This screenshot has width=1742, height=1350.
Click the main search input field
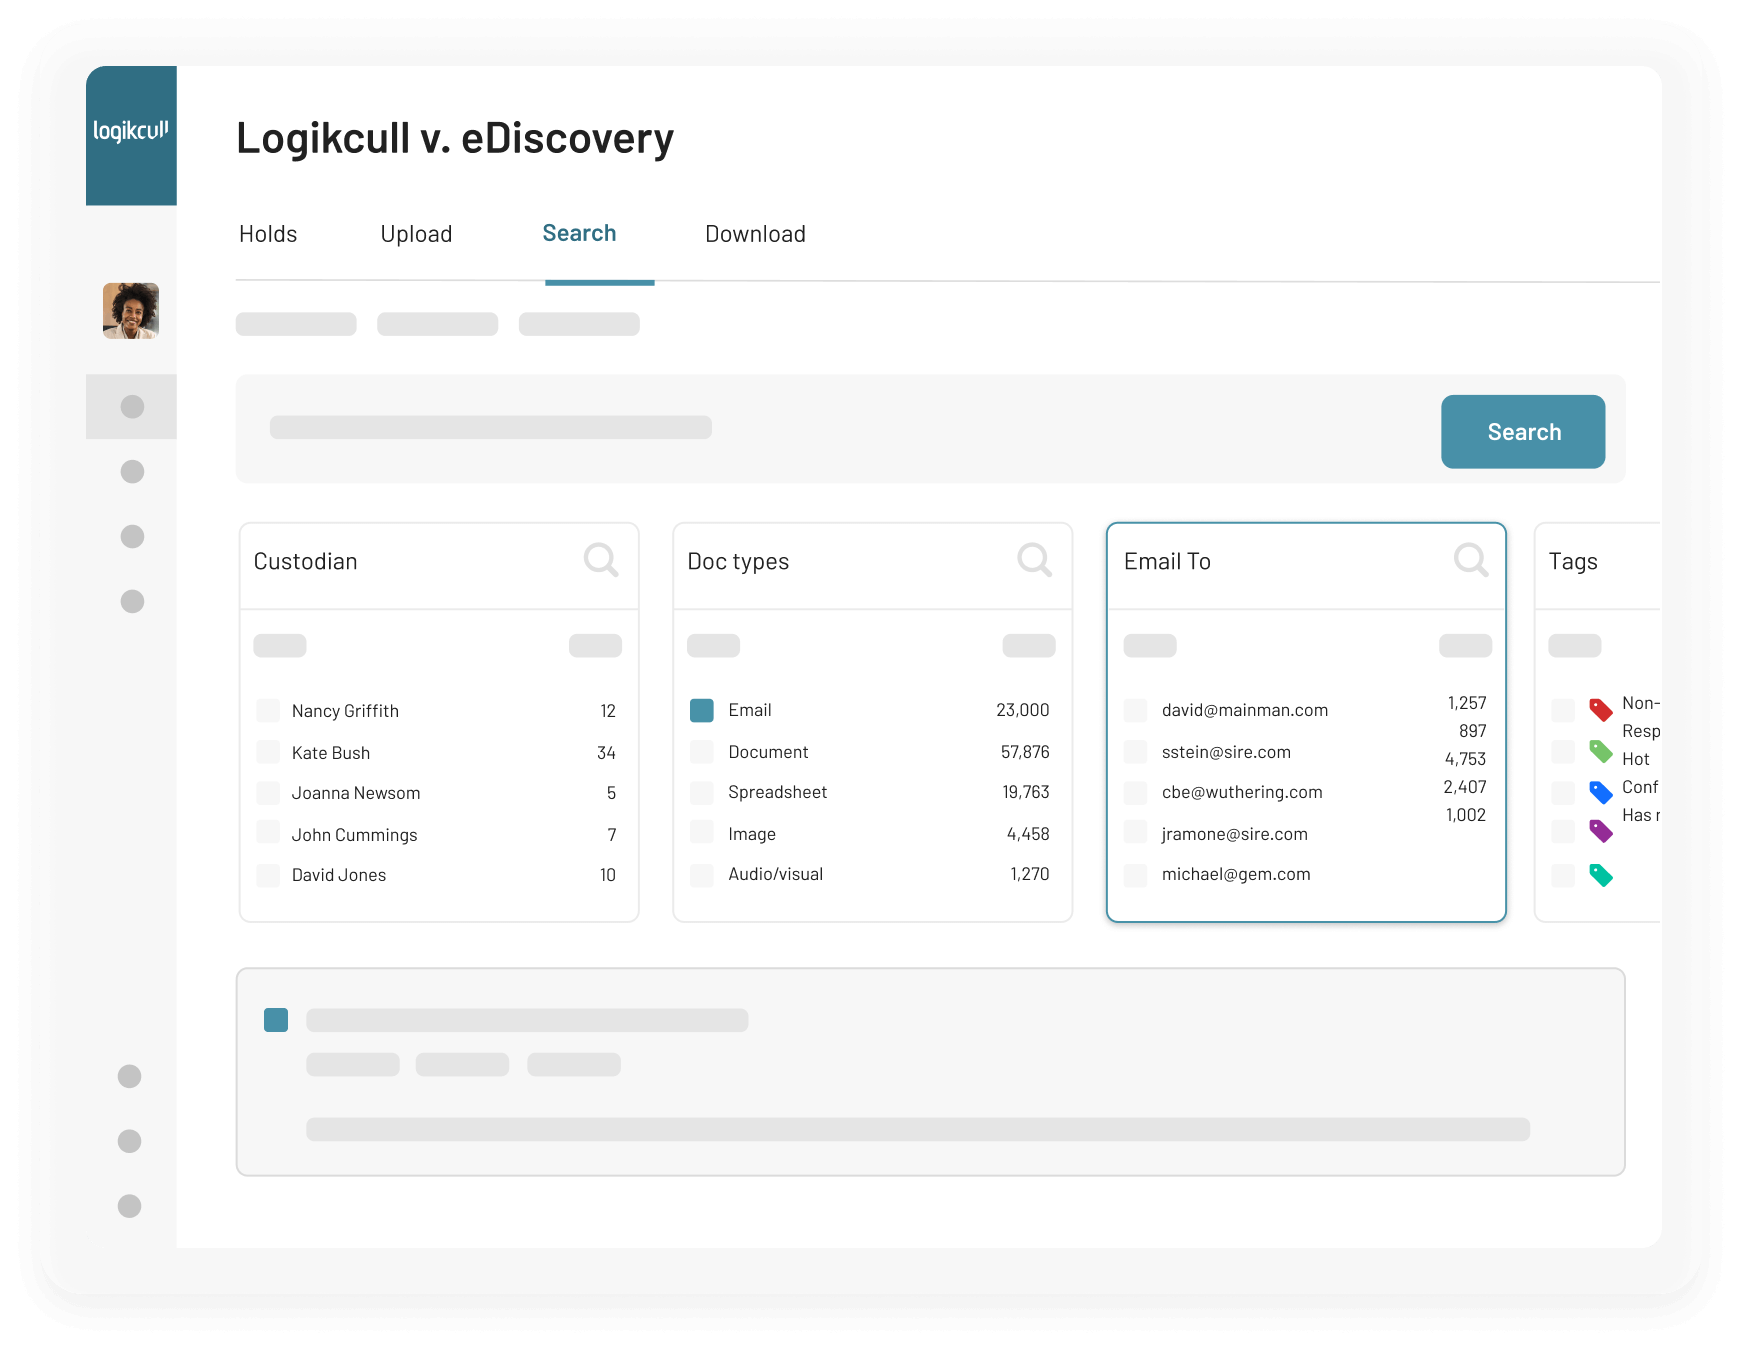tap(490, 428)
